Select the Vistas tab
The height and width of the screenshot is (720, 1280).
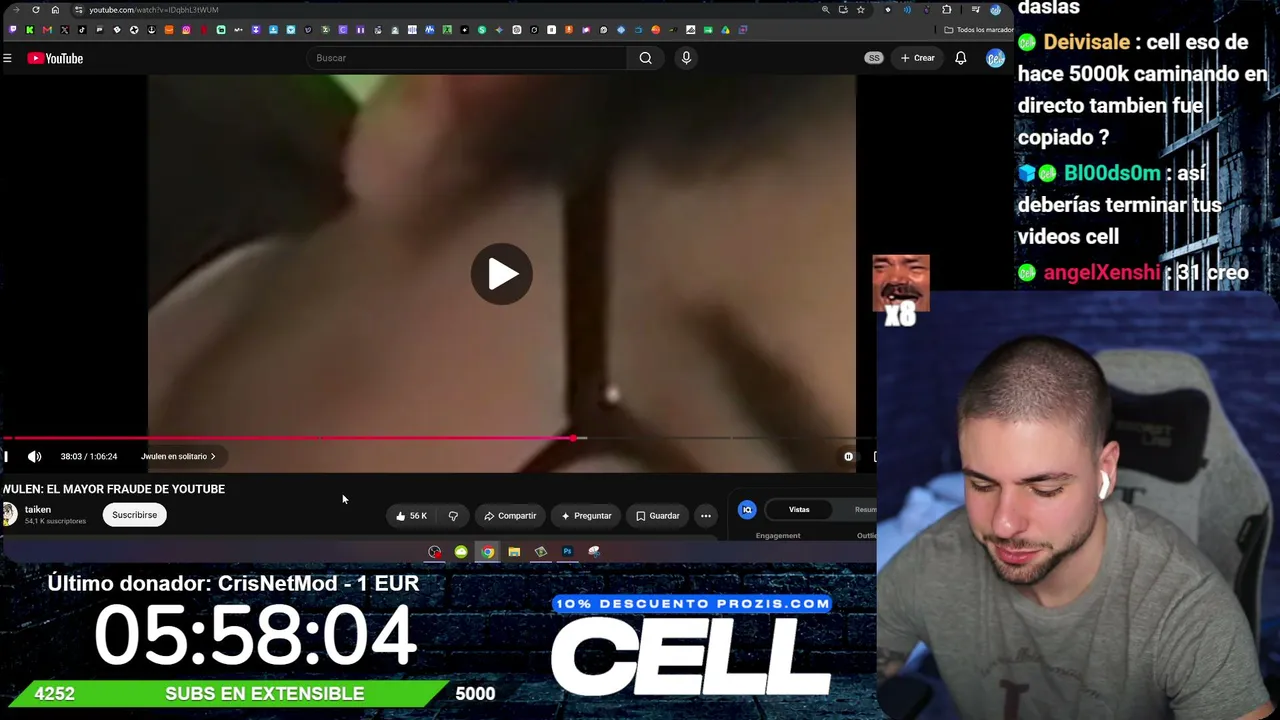click(799, 510)
